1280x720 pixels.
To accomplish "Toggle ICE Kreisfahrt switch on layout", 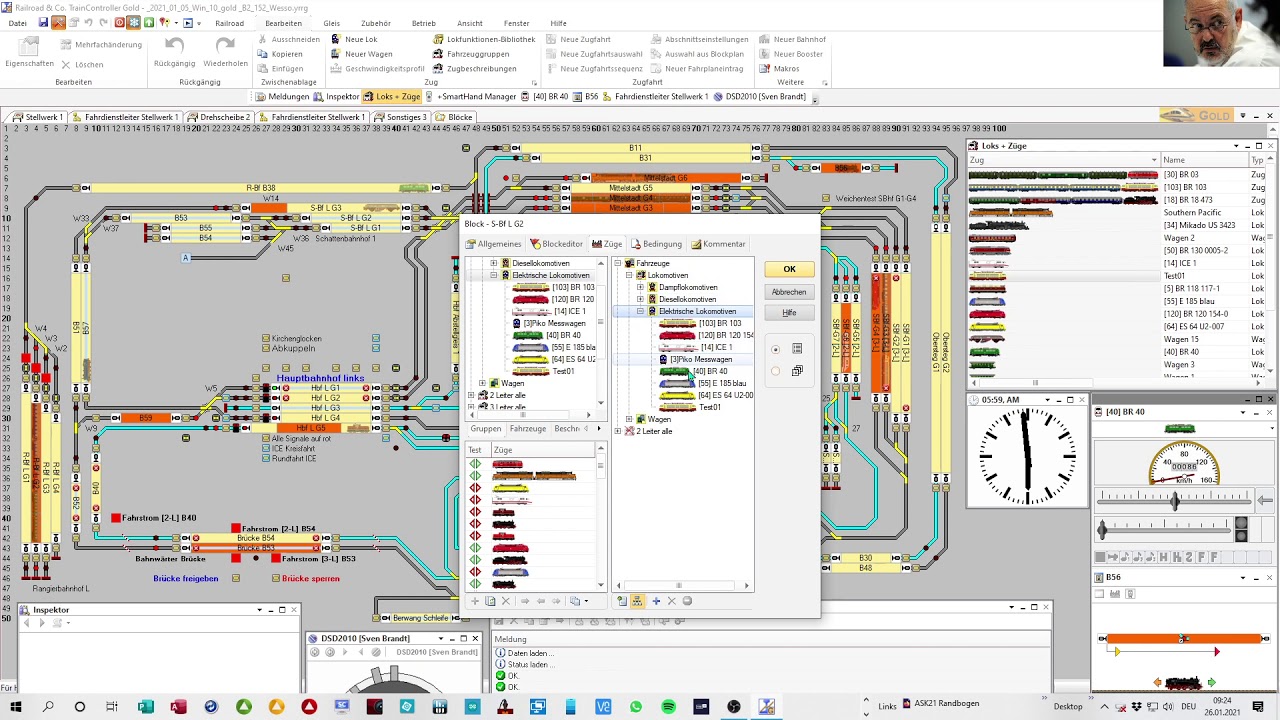I will coord(266,449).
